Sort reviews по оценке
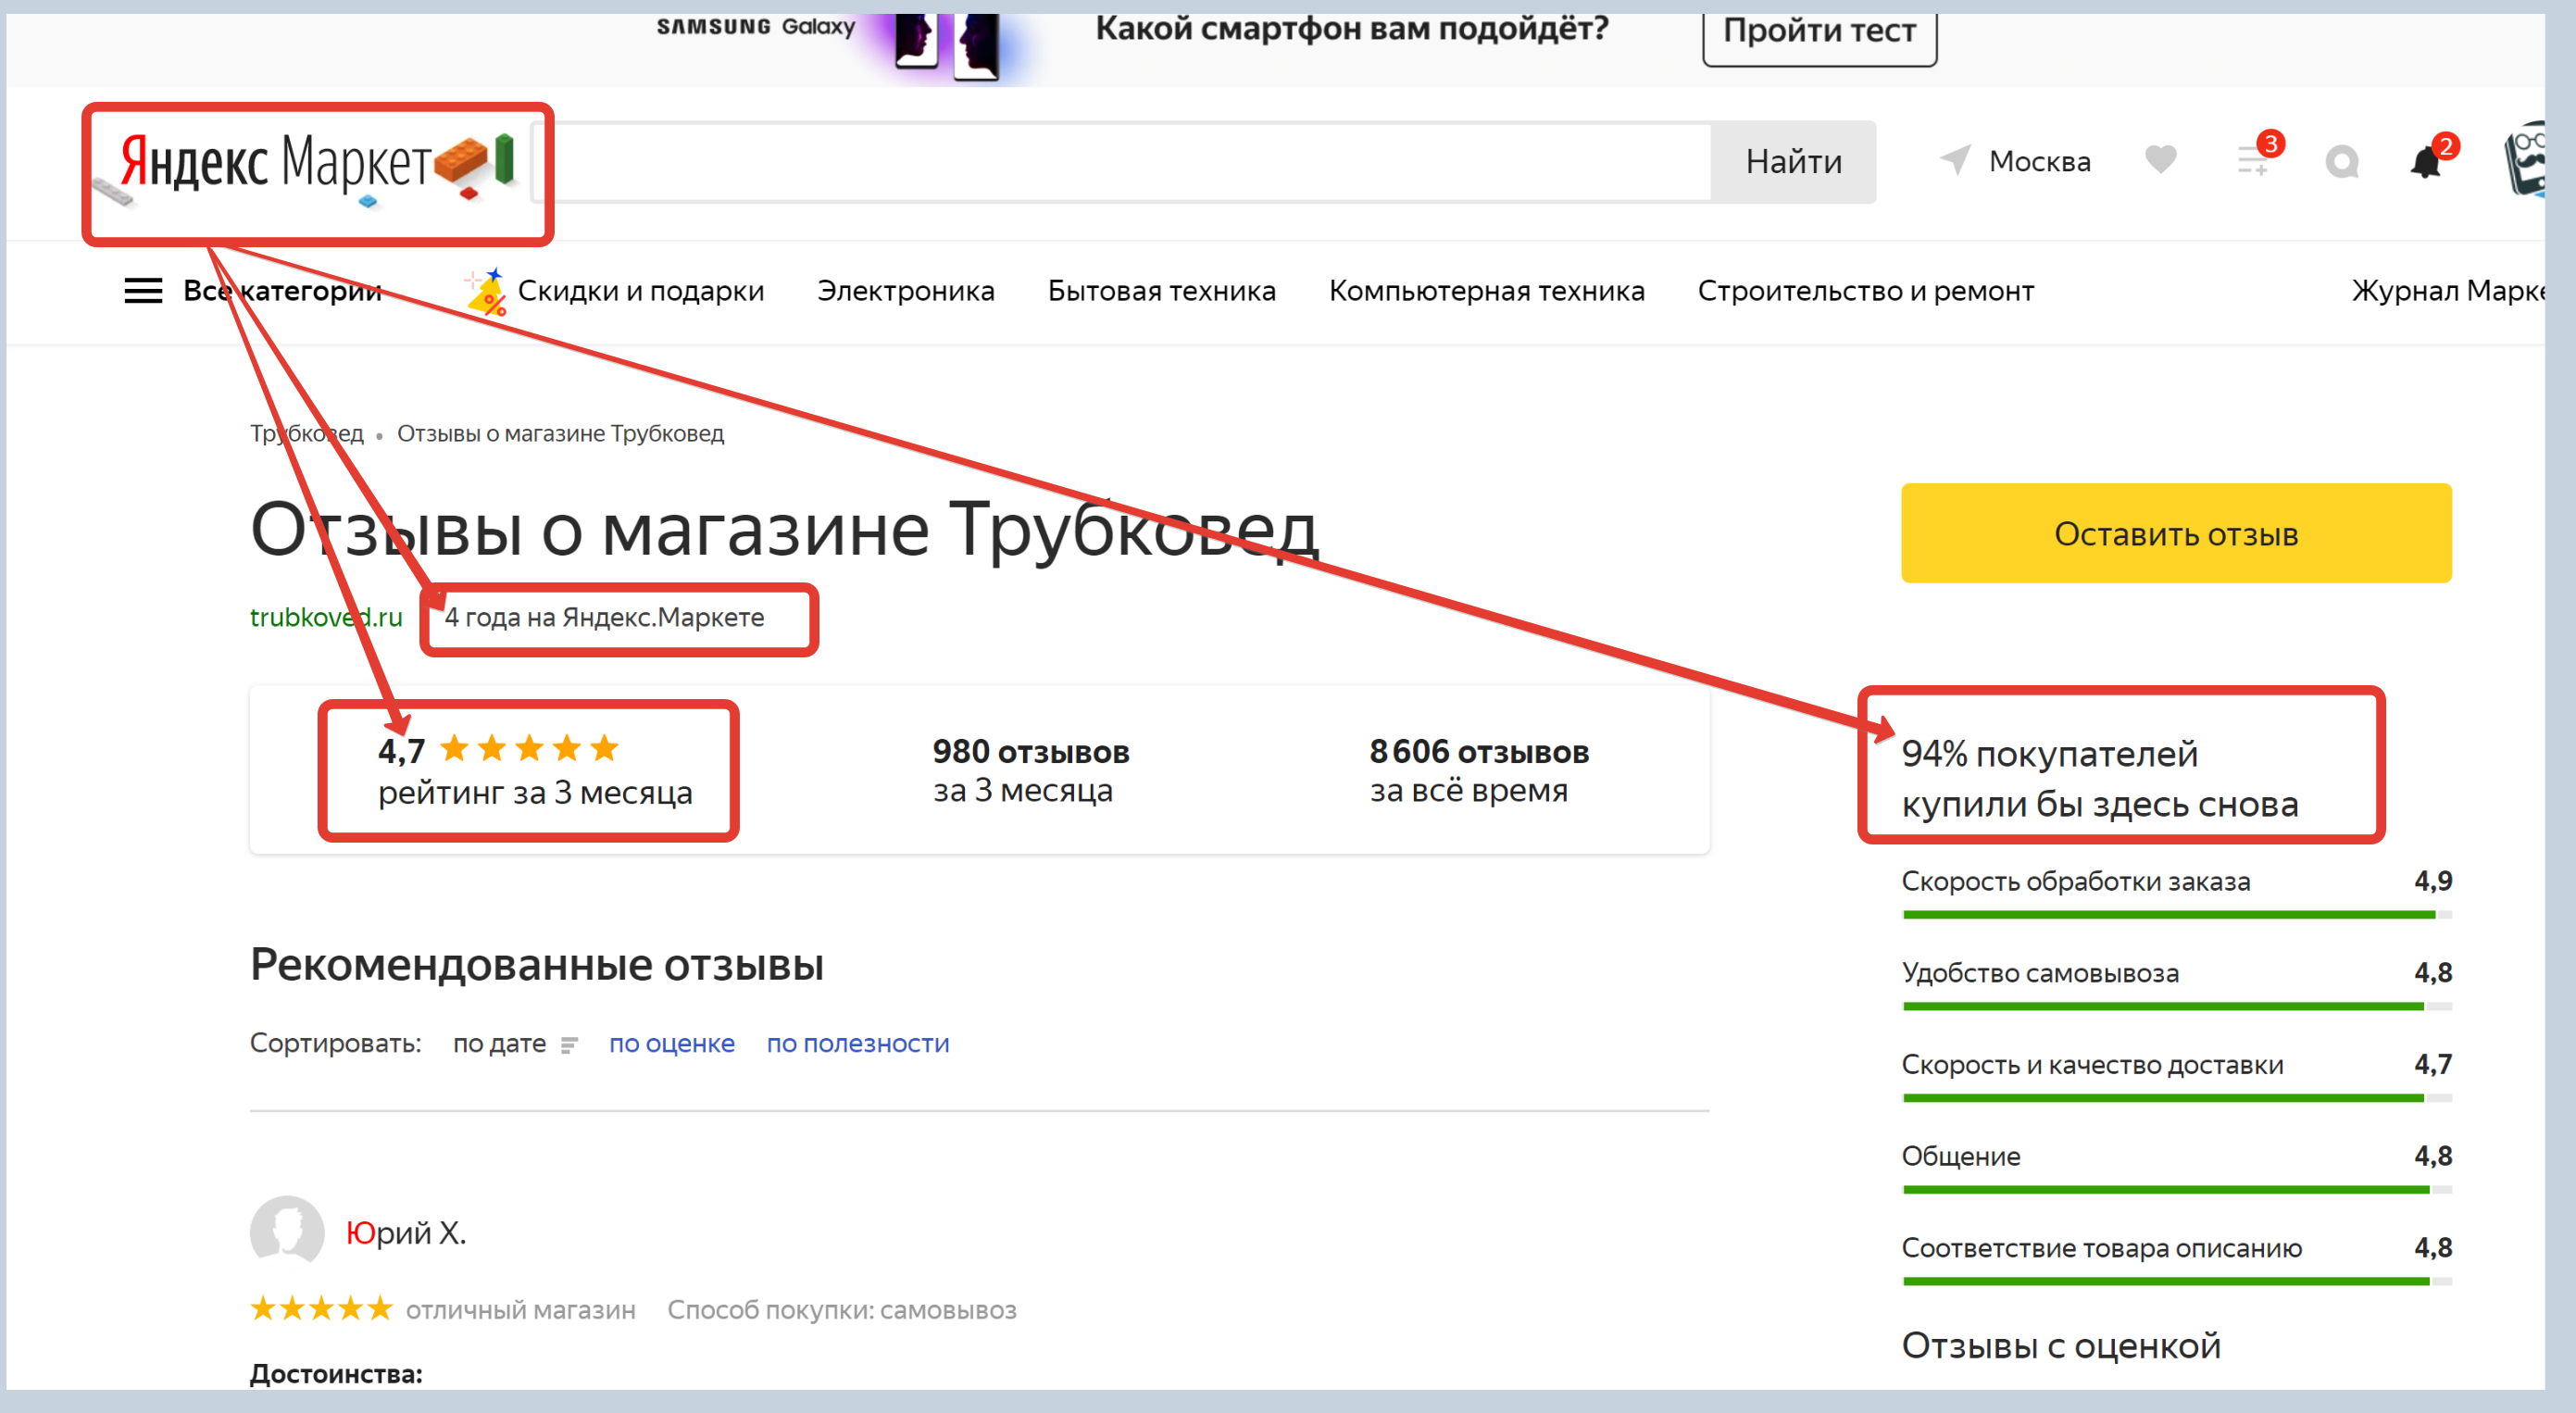The height and width of the screenshot is (1413, 2576). tap(671, 1043)
